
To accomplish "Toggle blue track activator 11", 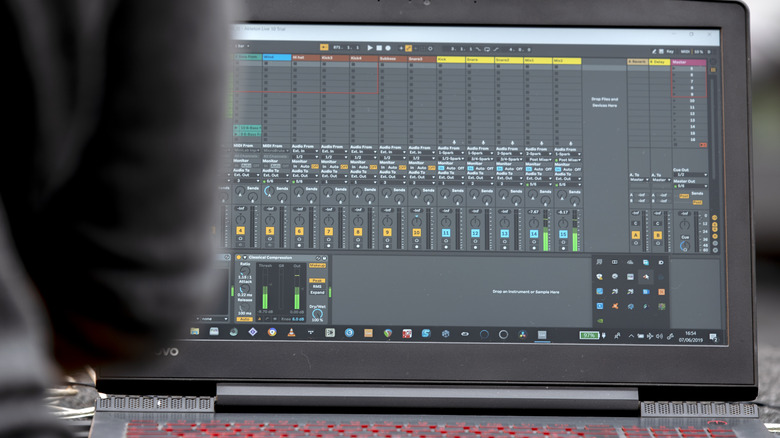I will 446,232.
